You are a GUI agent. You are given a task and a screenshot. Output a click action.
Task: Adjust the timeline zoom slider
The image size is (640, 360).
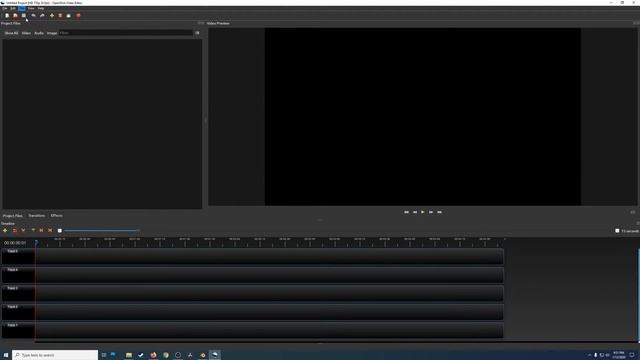pos(101,231)
